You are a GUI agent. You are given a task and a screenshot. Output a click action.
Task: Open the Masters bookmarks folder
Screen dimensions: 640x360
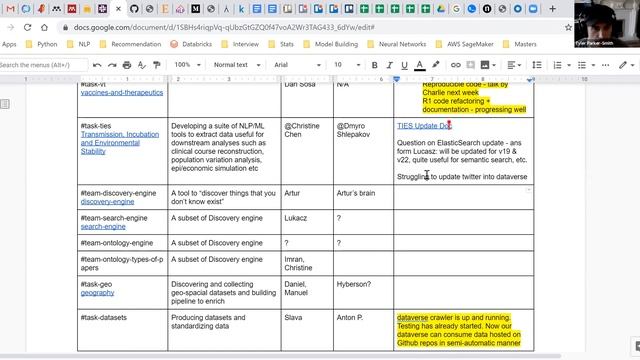(x=520, y=44)
